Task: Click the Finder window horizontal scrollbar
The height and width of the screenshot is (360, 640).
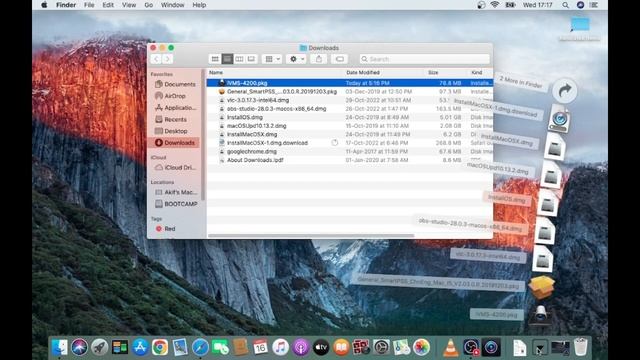Action: coord(311,236)
